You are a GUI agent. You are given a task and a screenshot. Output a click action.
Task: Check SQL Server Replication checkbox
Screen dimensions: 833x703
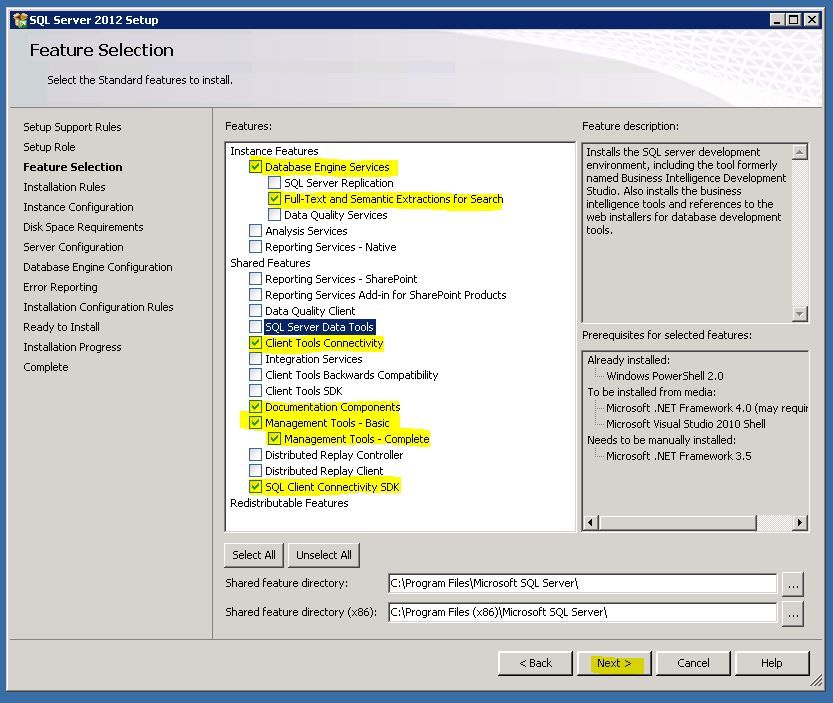tap(274, 183)
